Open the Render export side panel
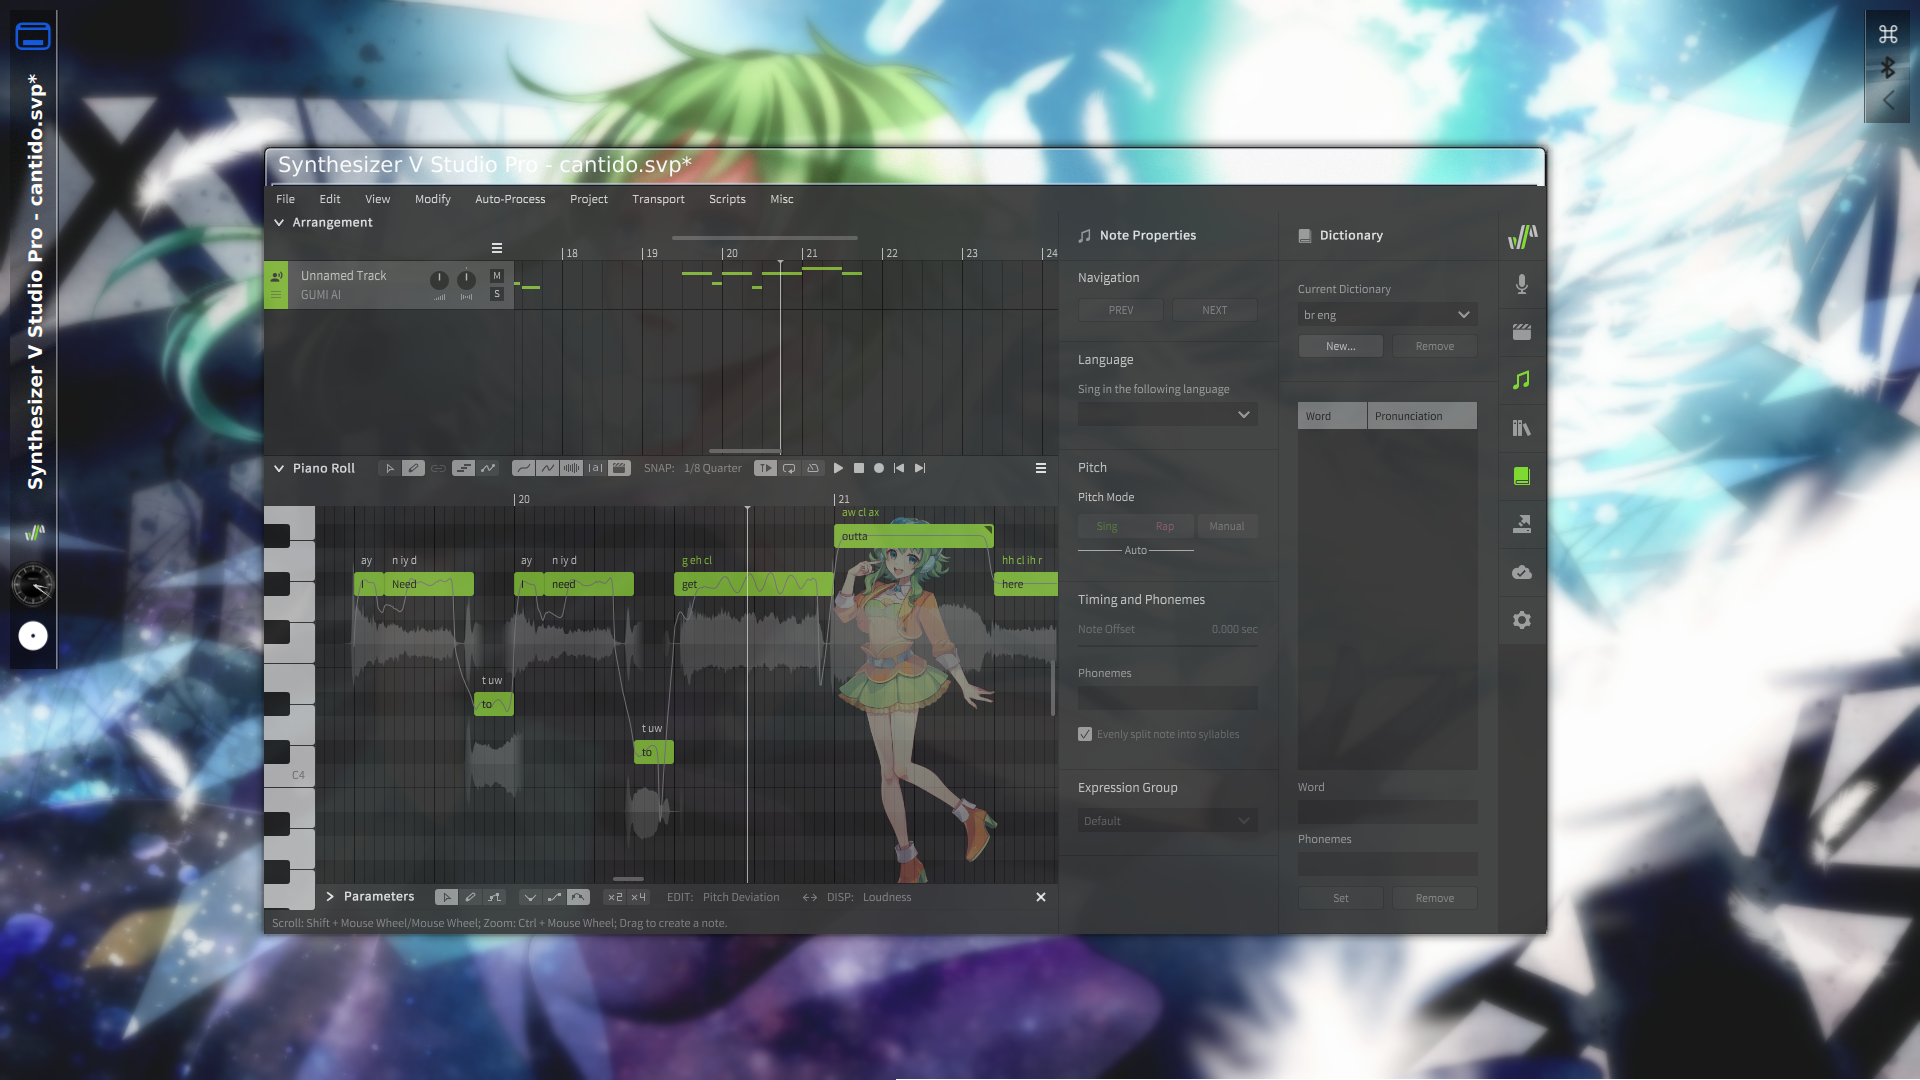 1521,524
